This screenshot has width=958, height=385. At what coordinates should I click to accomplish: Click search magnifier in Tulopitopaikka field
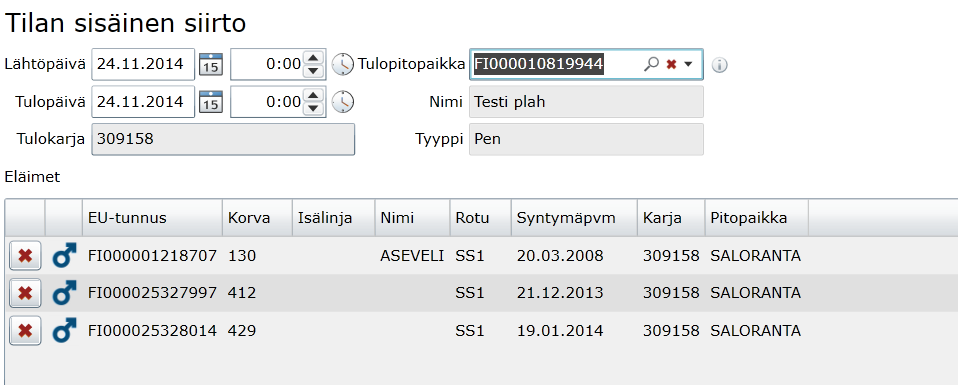click(651, 64)
